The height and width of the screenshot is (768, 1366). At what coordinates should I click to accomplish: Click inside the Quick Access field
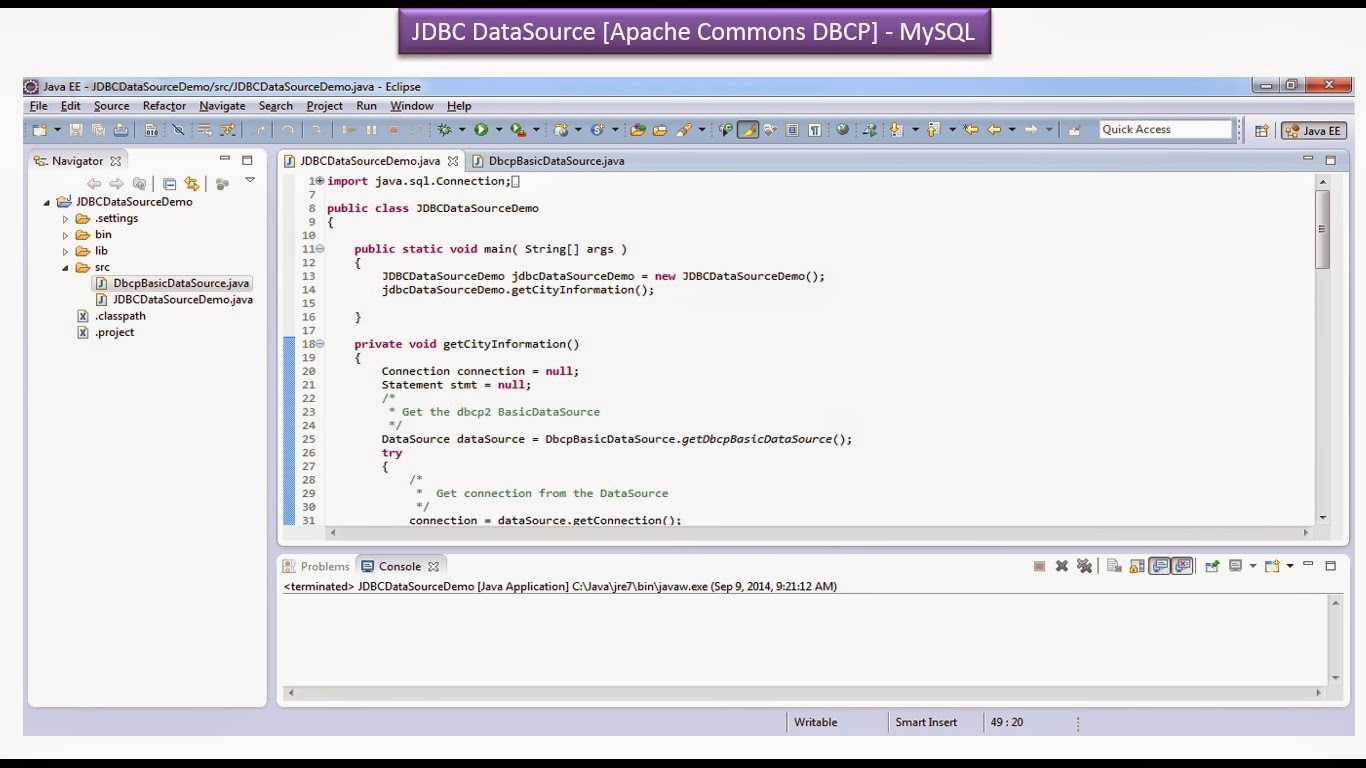(x=1165, y=128)
